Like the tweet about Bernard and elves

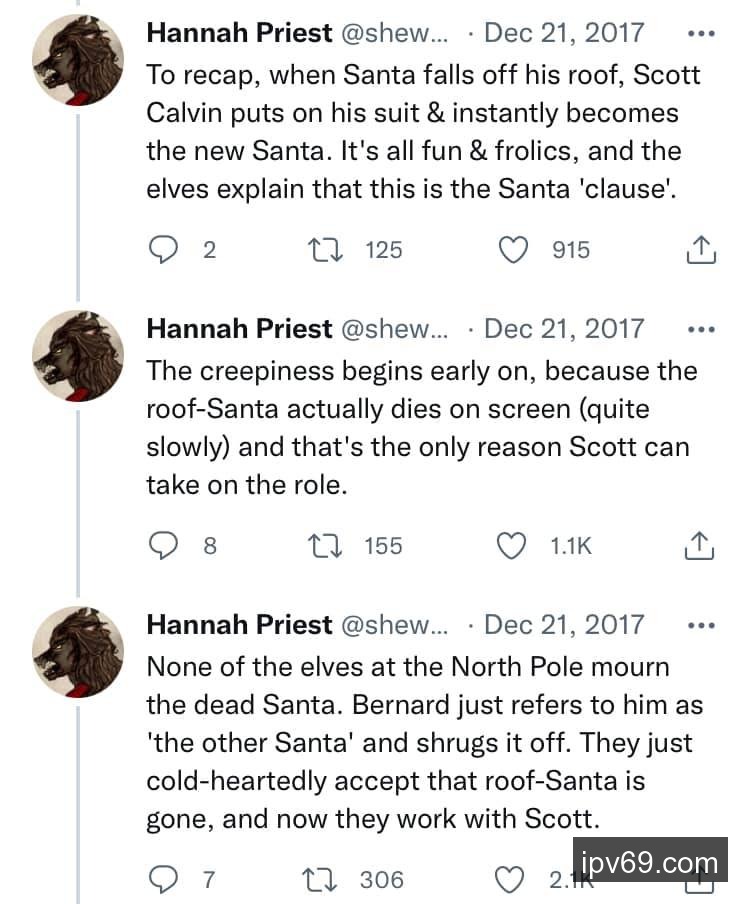512,879
